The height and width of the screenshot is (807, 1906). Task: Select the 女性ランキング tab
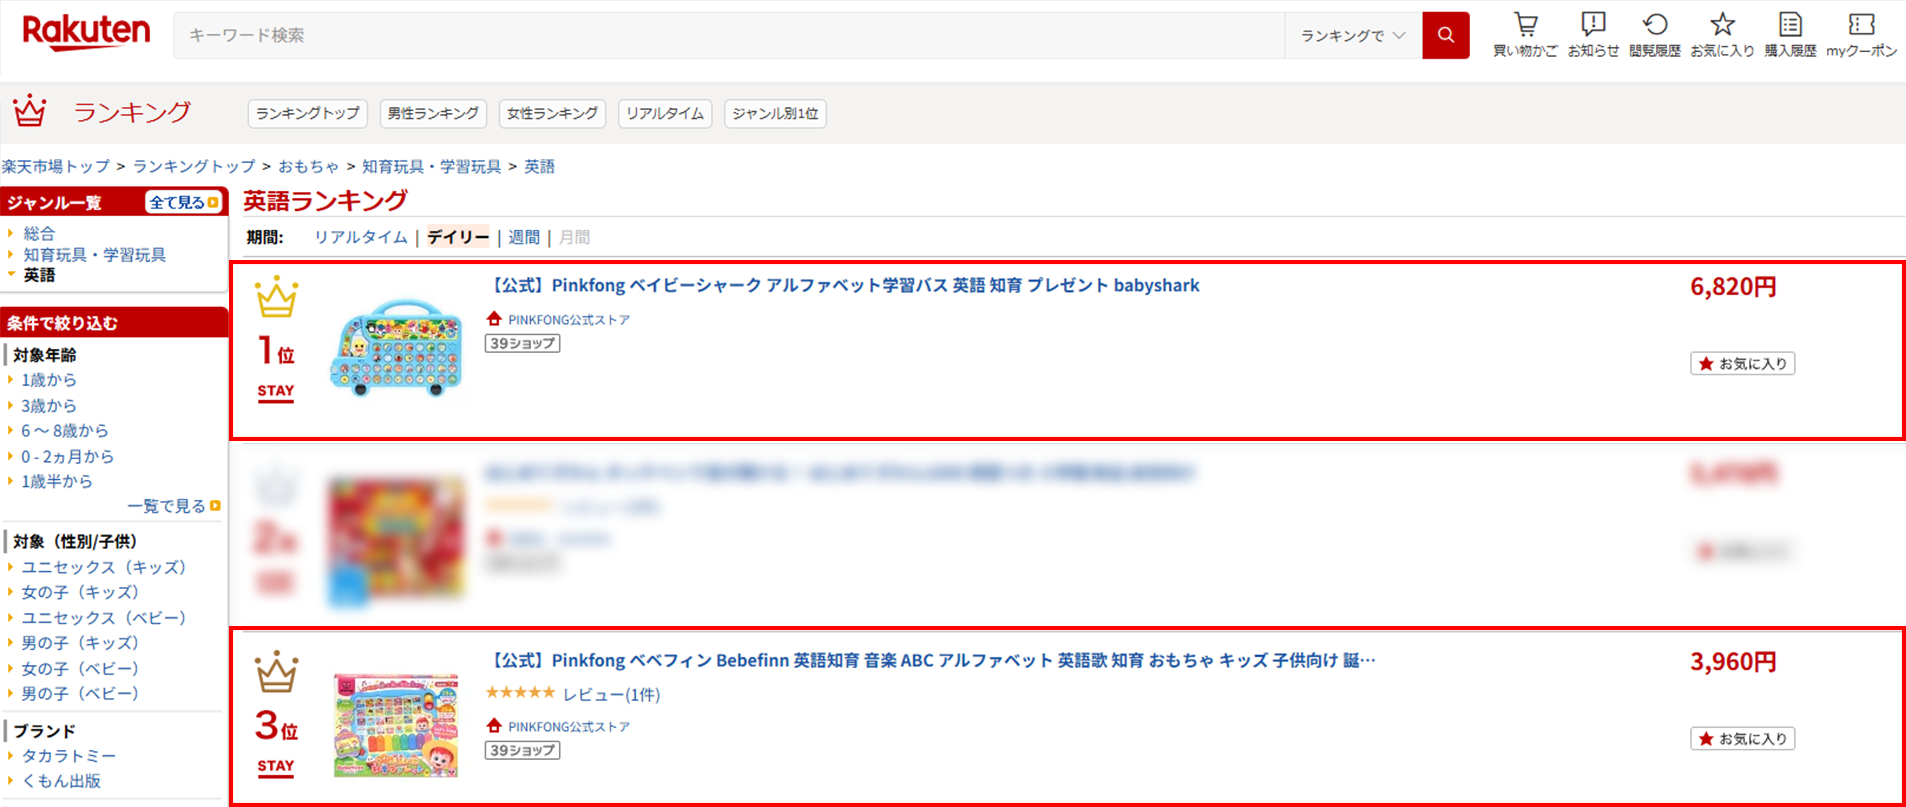click(552, 113)
